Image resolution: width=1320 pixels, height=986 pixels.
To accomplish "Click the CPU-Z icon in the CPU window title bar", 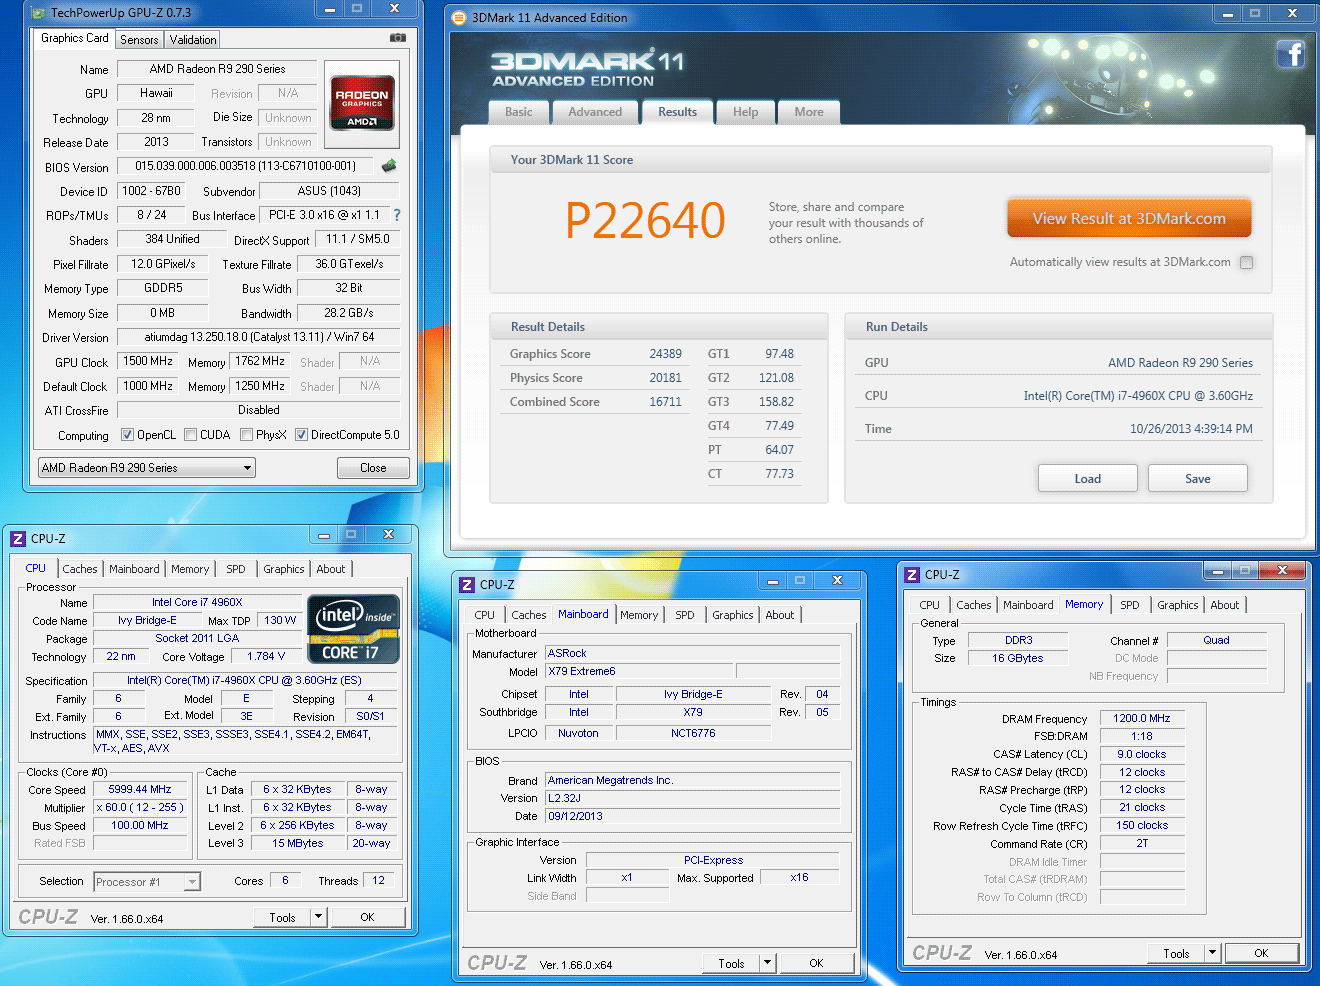I will tap(18, 539).
